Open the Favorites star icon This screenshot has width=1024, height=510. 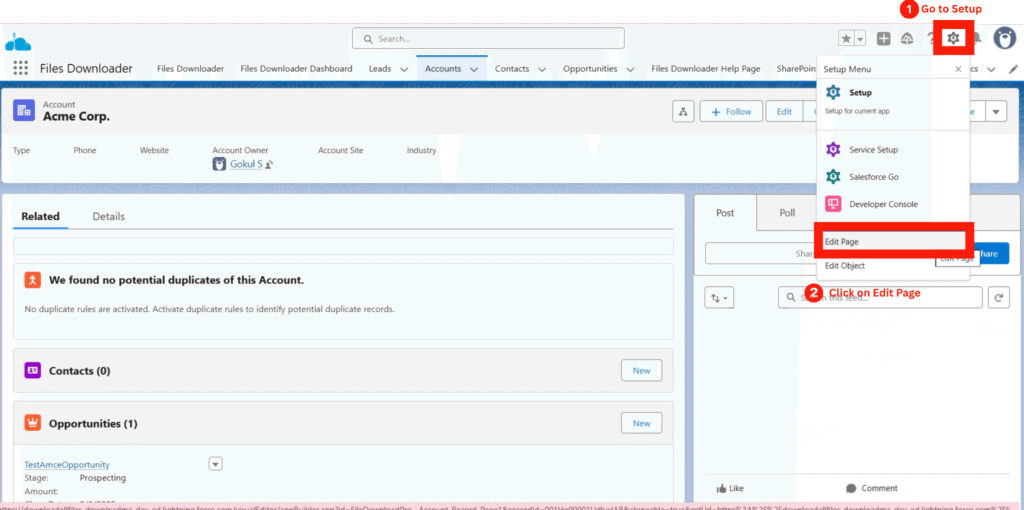(846, 39)
